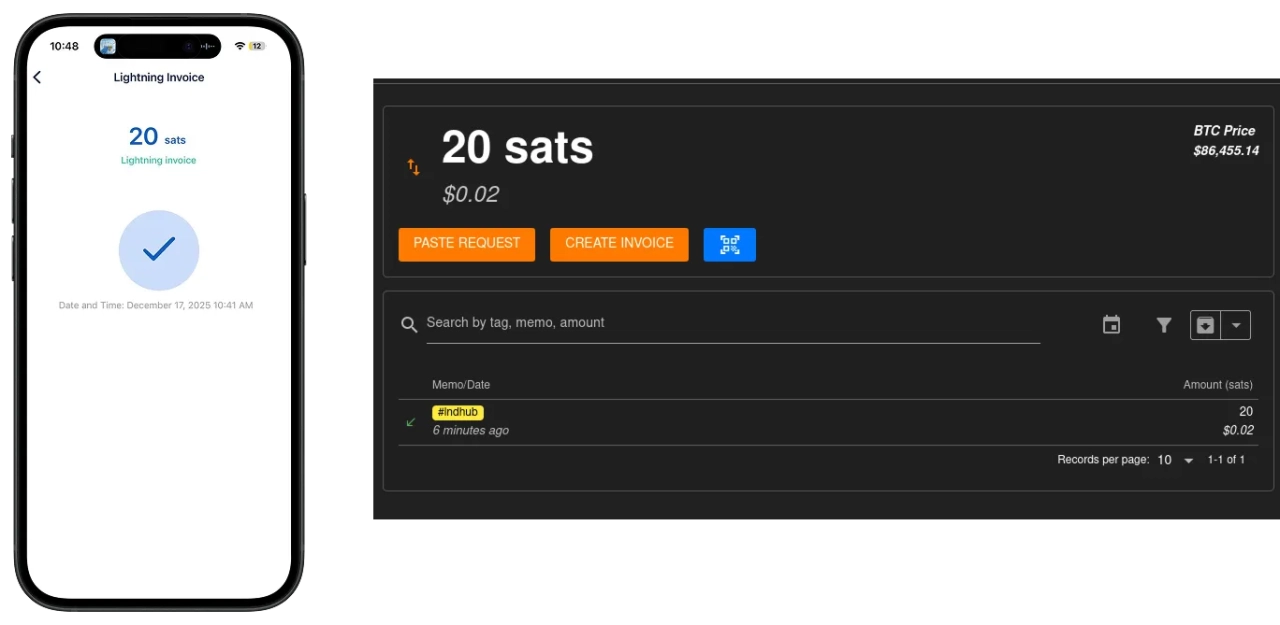Screen dimensions: 1280x625
Task: Tap the back arrow on Lightning Invoice
Action: point(37,77)
